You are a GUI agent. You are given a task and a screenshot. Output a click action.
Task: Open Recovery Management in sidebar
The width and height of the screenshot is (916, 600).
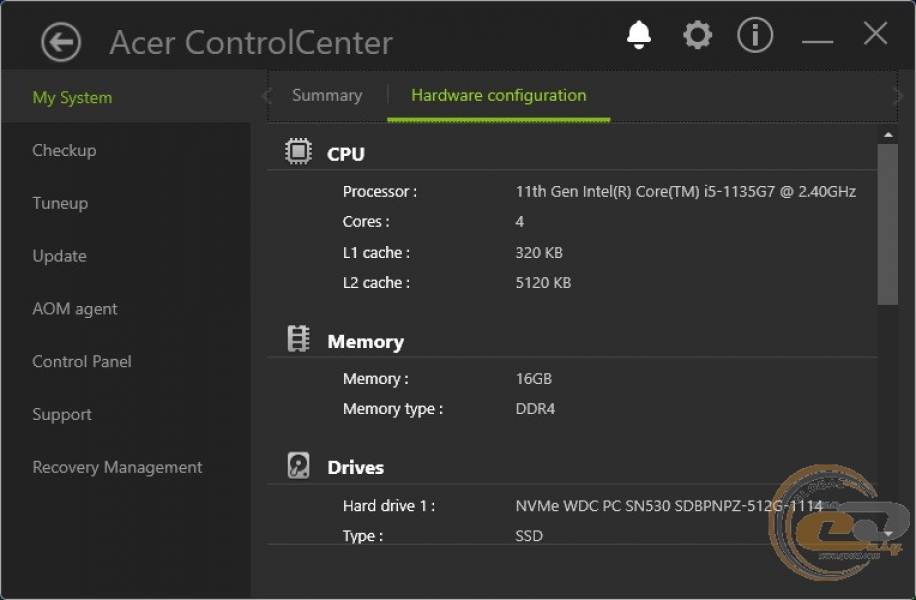click(117, 467)
